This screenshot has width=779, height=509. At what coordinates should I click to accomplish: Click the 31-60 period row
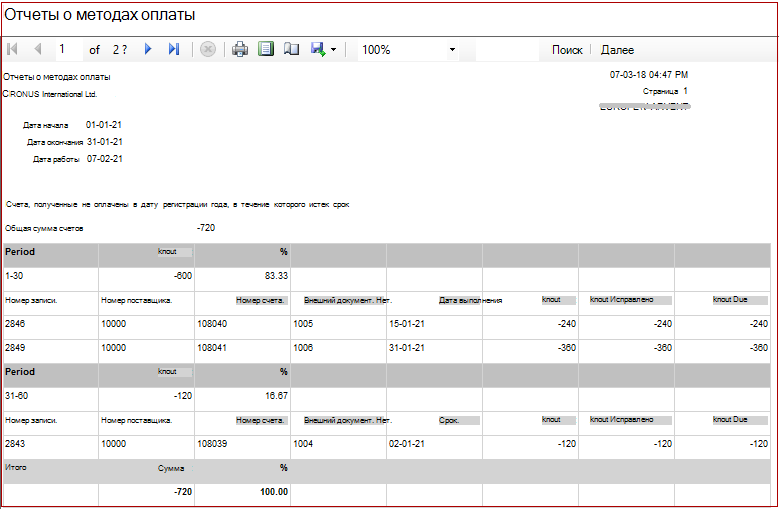pyautogui.click(x=387, y=396)
